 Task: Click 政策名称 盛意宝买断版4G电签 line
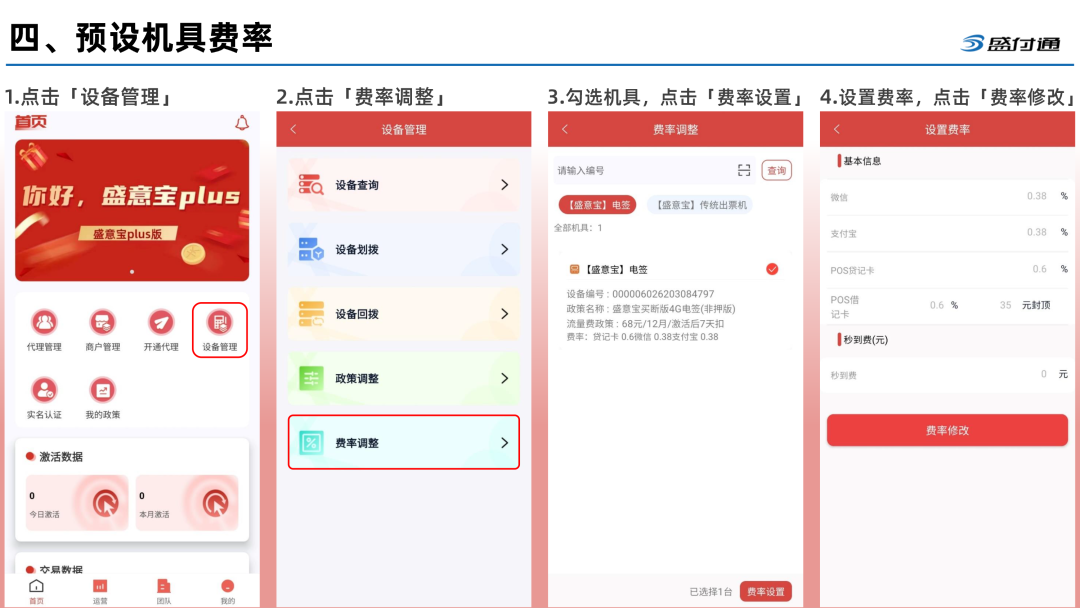click(651, 308)
